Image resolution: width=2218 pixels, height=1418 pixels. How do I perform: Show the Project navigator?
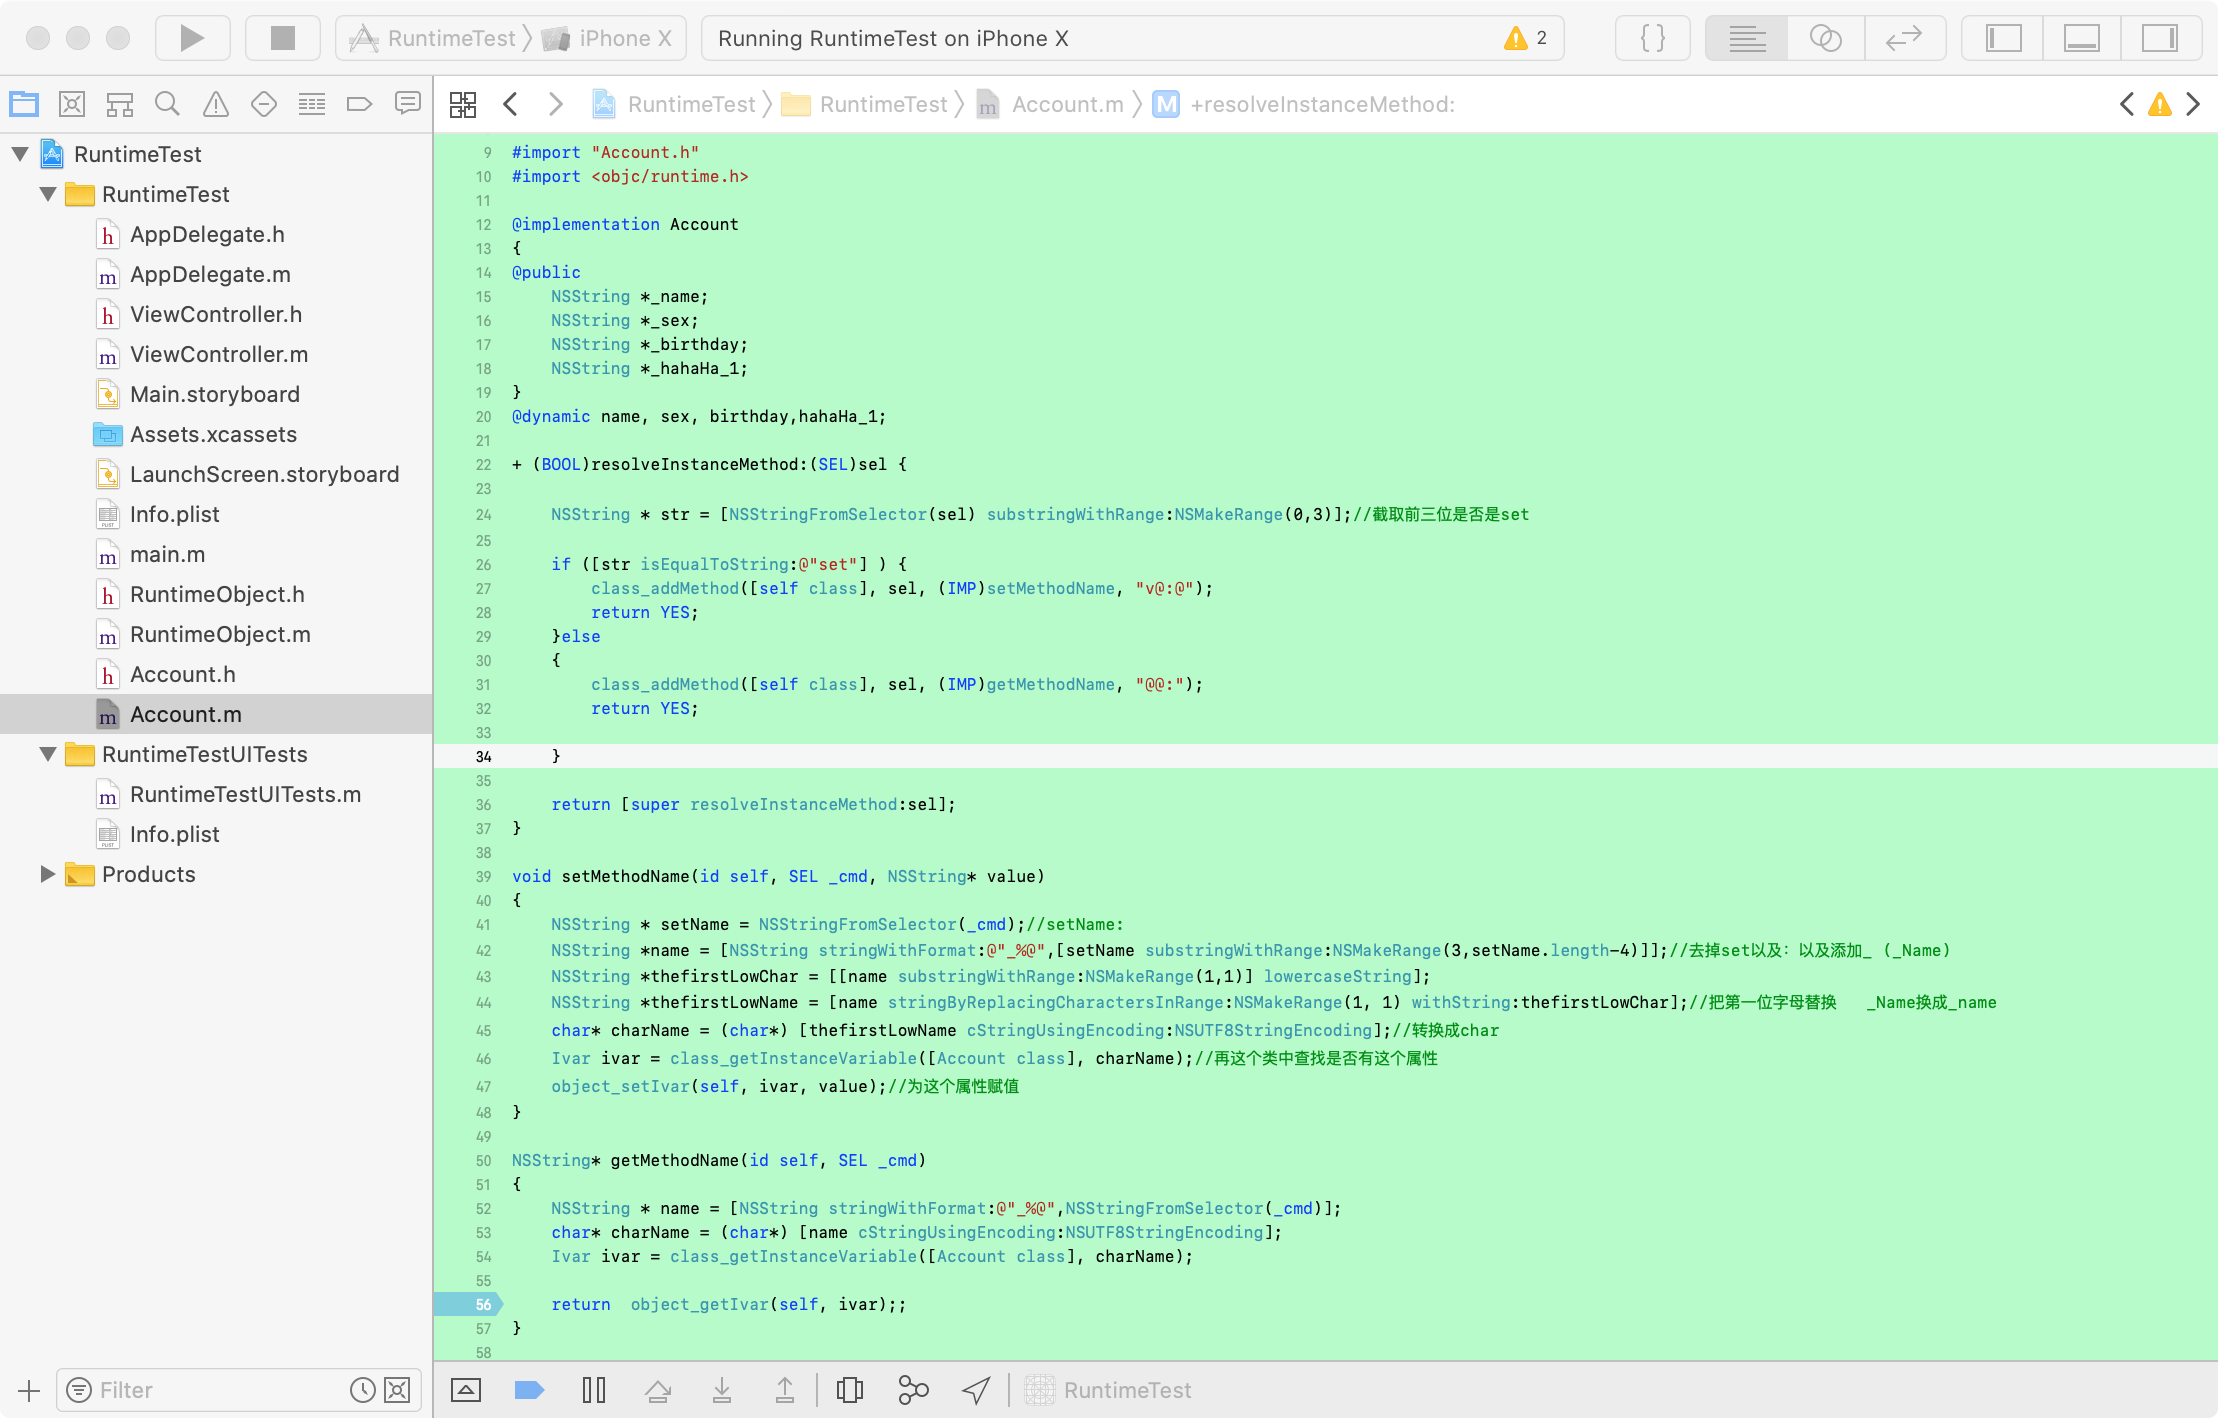(24, 104)
